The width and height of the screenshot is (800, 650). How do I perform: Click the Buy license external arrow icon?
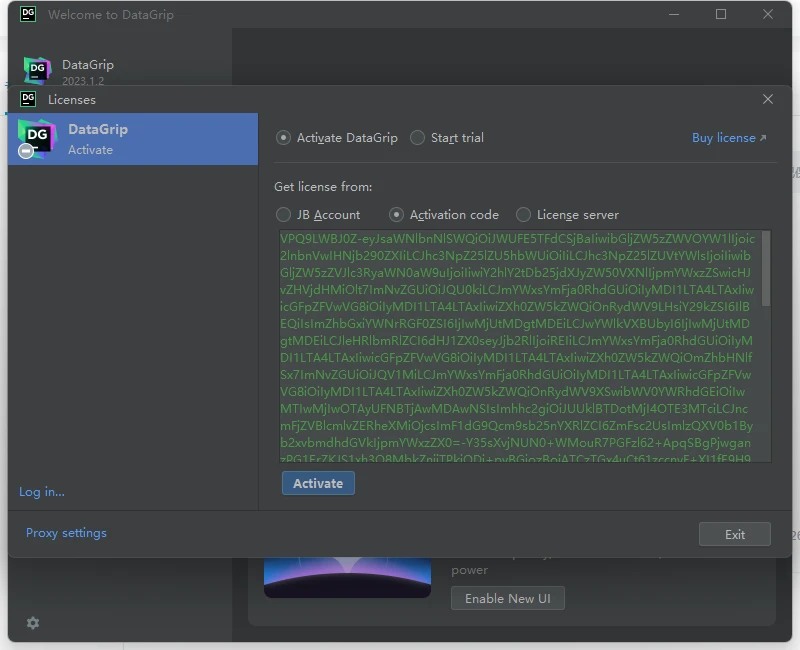pos(763,138)
